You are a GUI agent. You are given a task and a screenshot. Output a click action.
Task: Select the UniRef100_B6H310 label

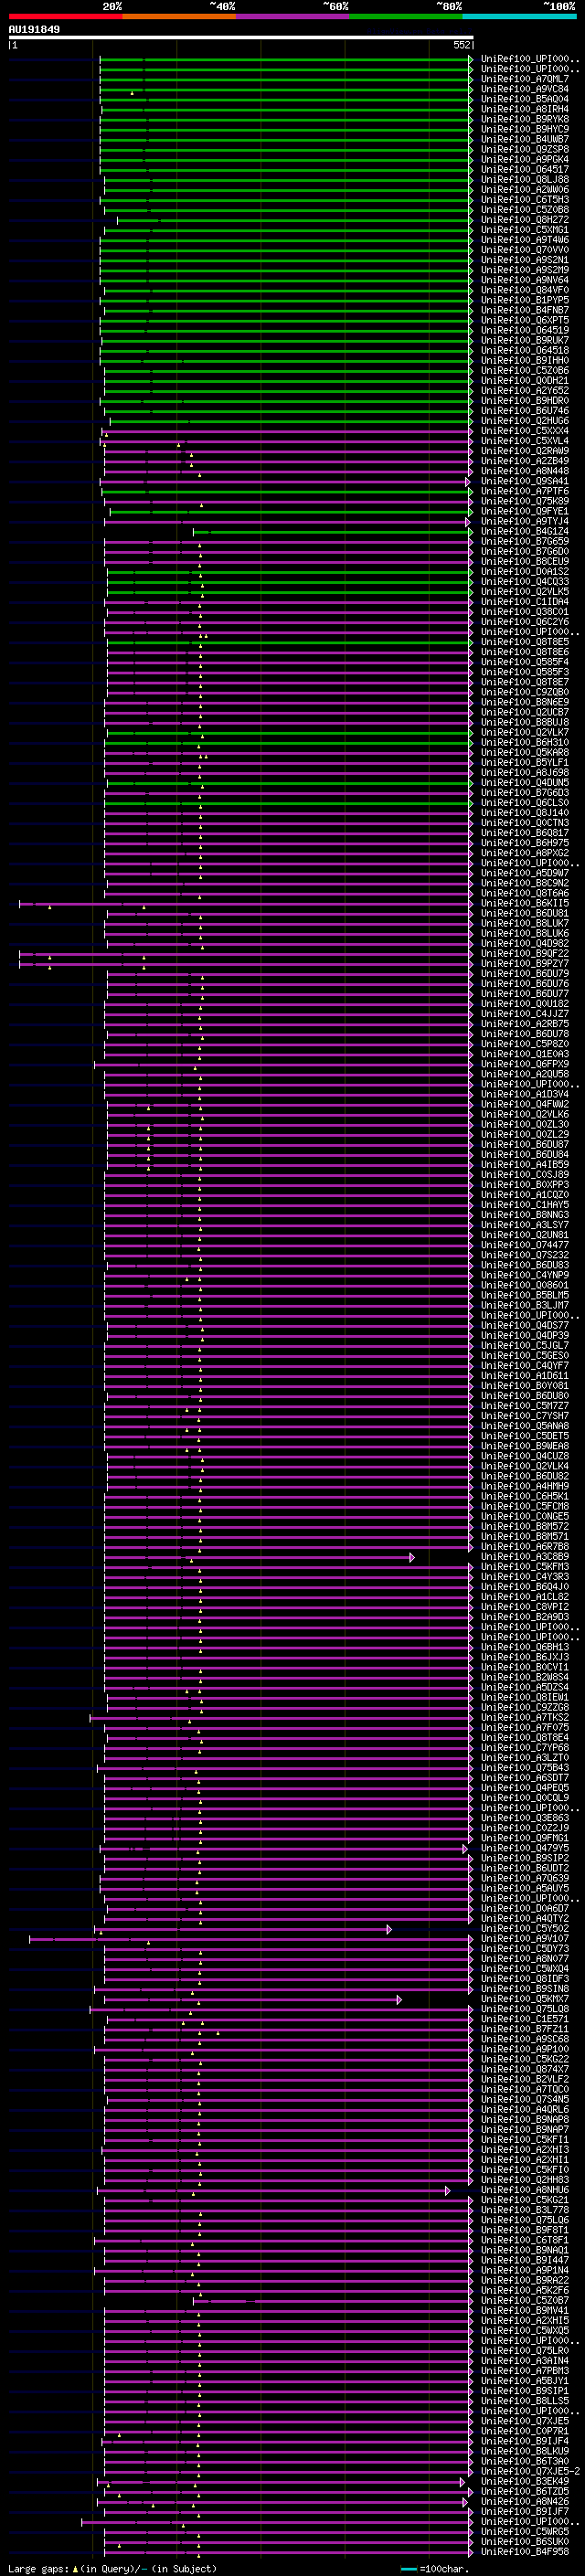pos(525,742)
